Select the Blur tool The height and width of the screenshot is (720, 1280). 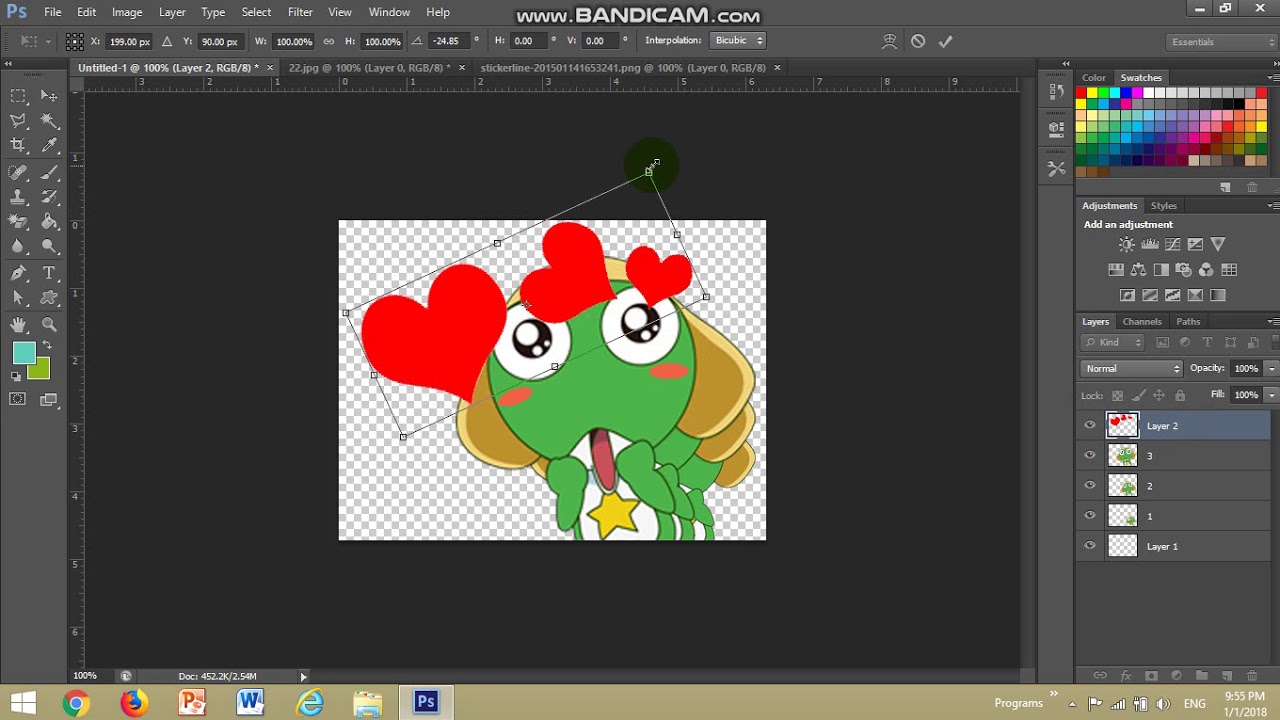[x=18, y=247]
